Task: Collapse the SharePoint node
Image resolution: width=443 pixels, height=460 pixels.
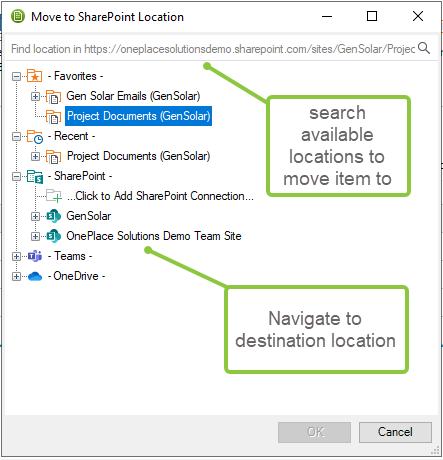Action: [16, 176]
